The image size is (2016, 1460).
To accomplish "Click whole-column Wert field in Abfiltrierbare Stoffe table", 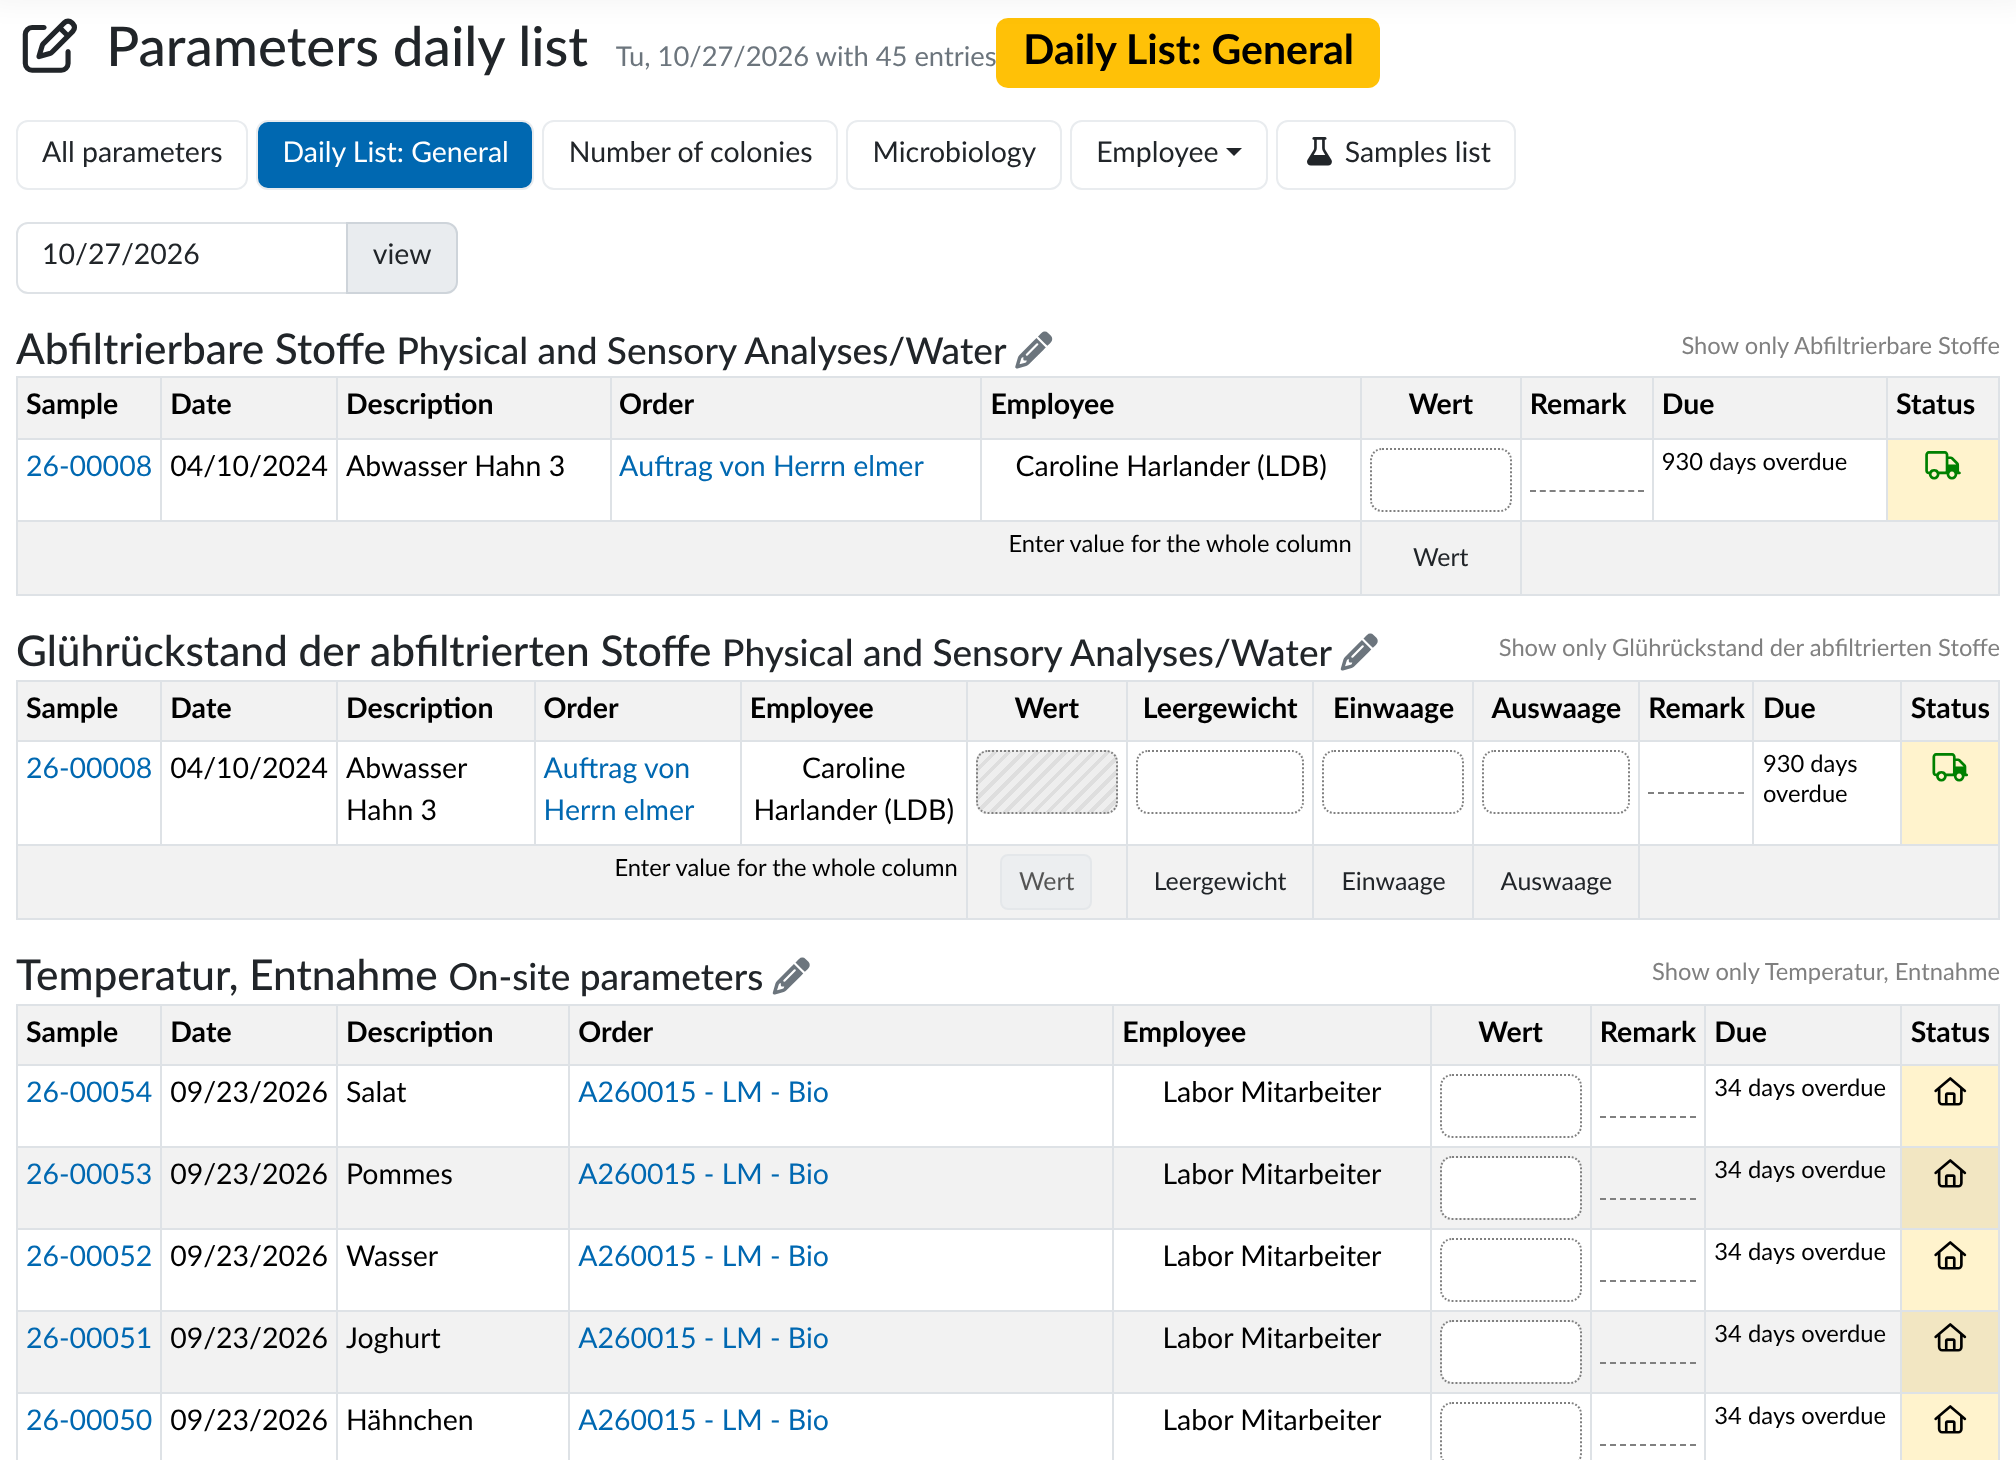I will tap(1440, 557).
